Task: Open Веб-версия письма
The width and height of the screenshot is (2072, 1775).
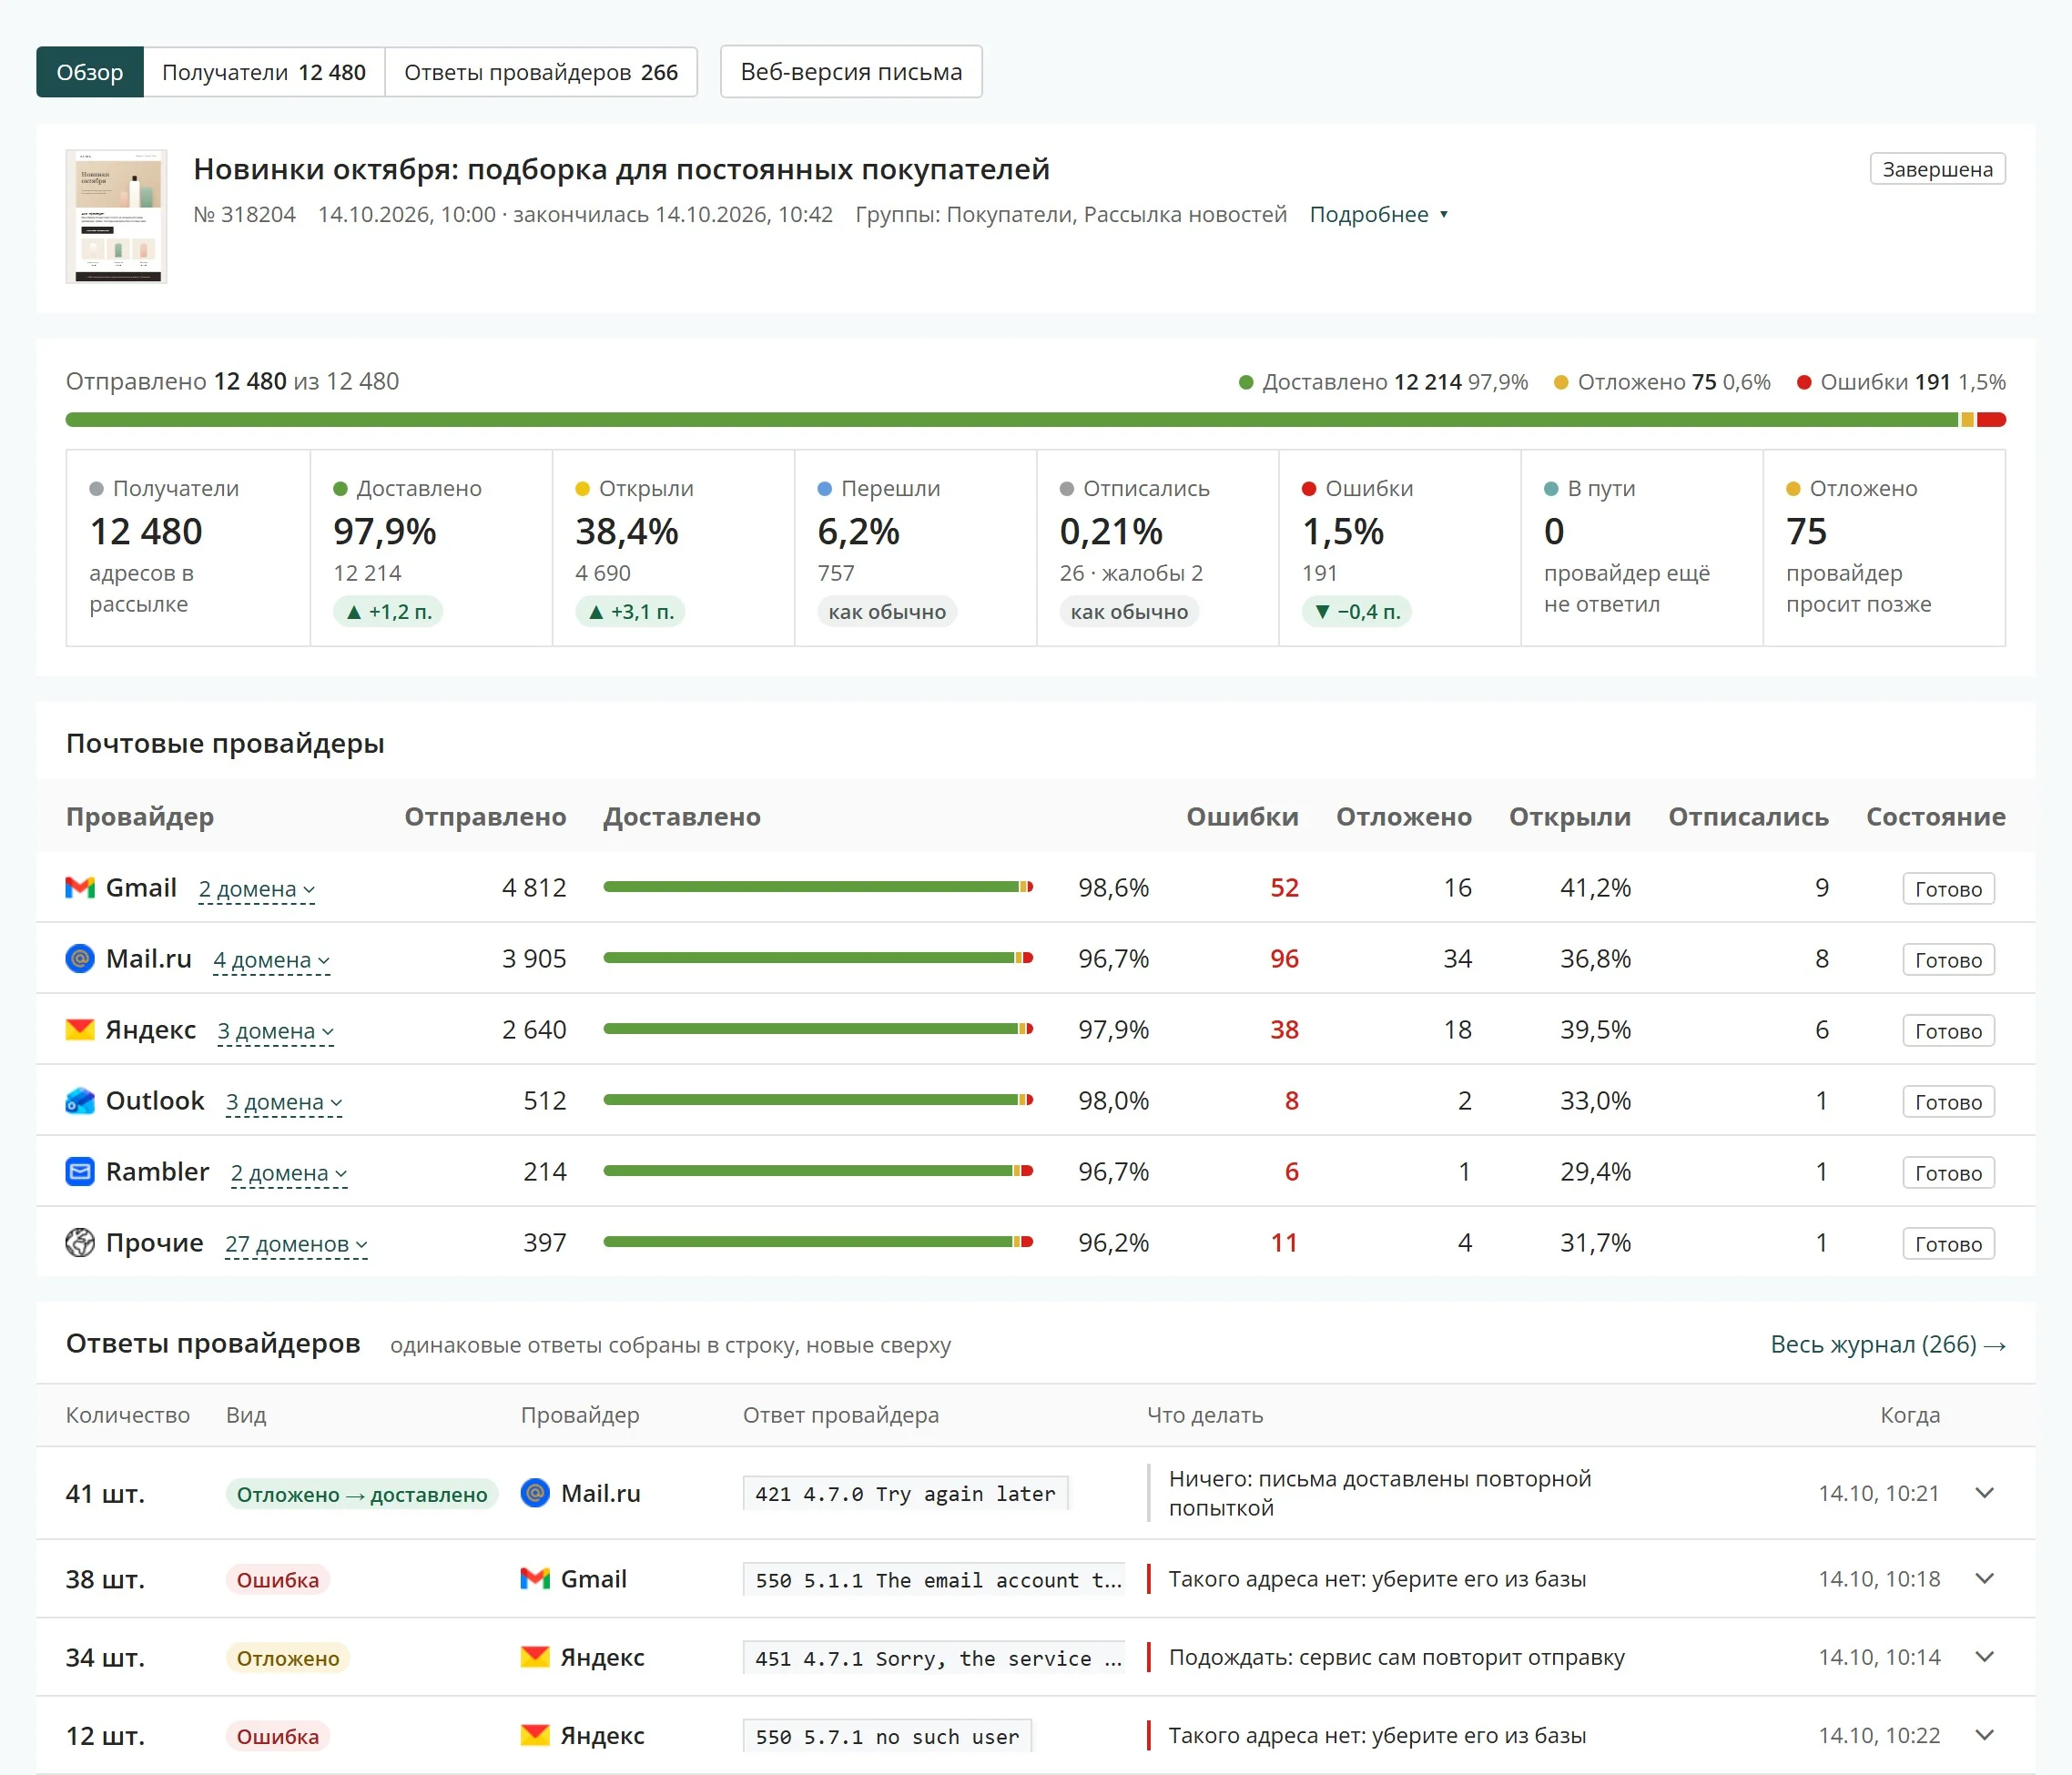Action: (x=851, y=72)
